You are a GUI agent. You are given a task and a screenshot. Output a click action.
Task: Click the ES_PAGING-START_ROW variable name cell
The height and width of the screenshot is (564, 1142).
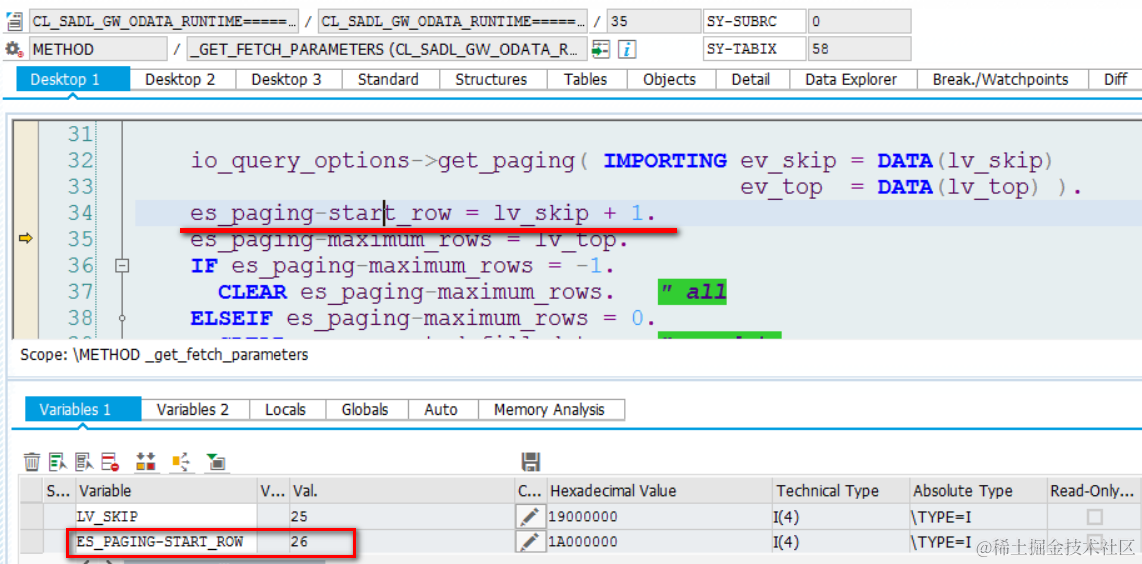167,542
